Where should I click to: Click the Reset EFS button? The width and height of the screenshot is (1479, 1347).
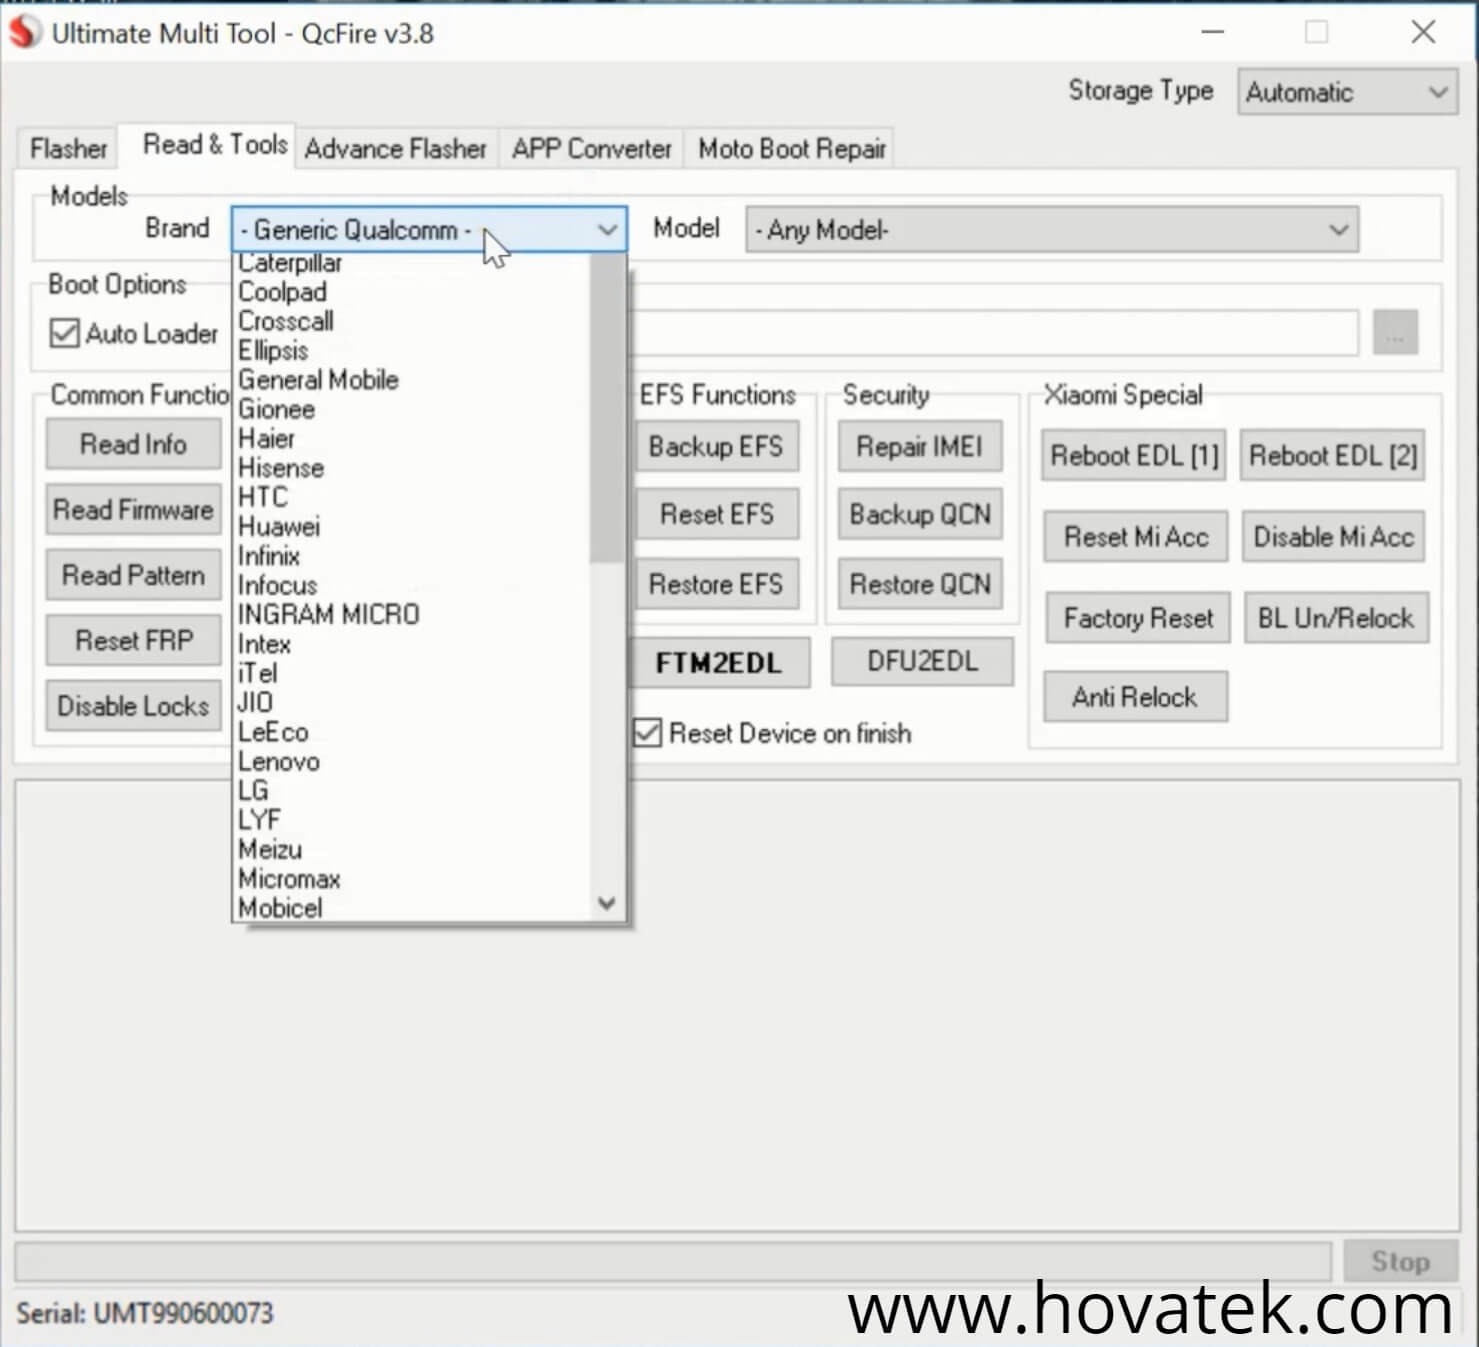716,514
